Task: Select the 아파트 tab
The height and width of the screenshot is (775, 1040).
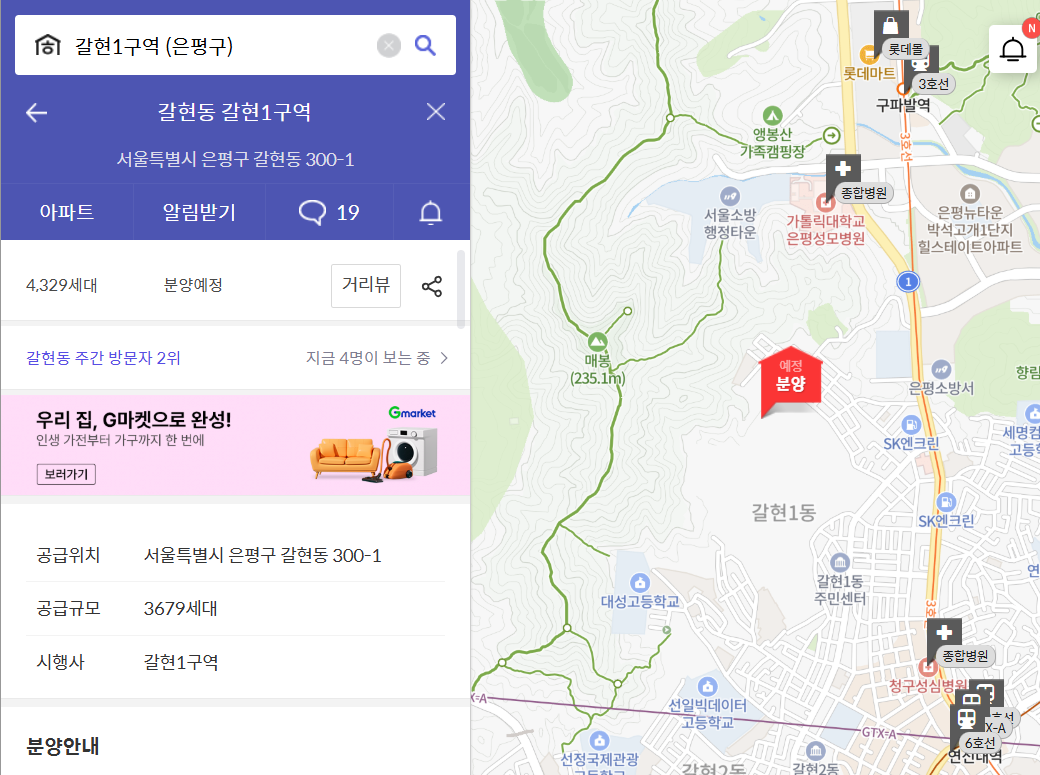Action: tap(66, 212)
